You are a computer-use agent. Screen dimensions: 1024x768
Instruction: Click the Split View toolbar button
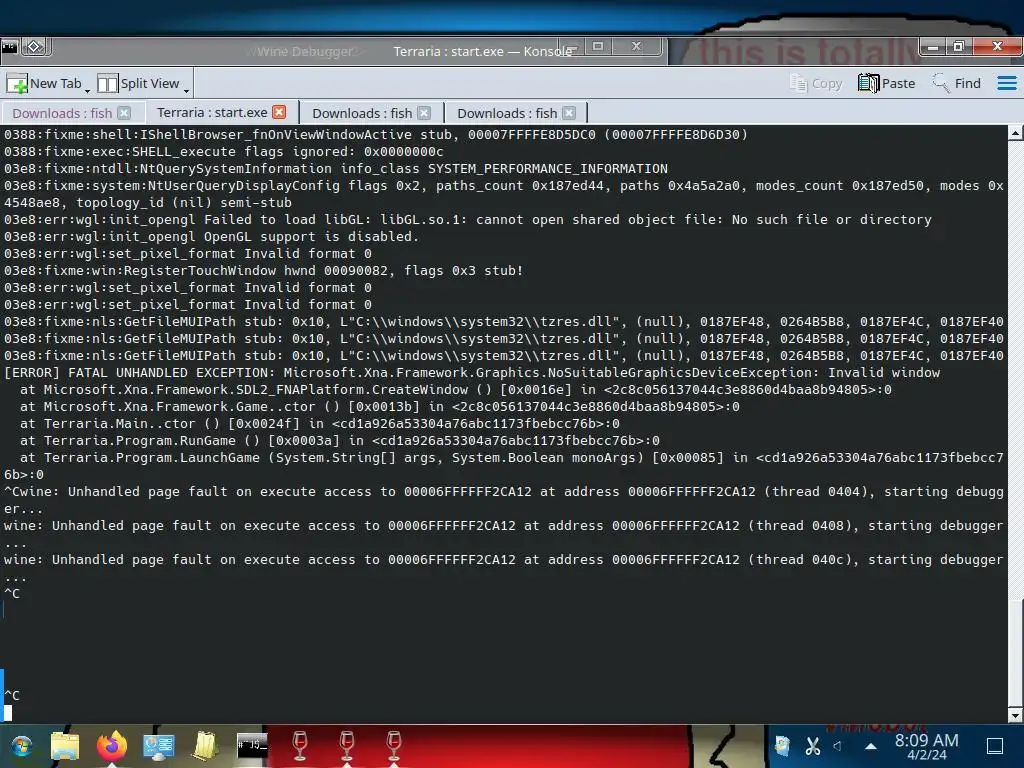point(138,84)
